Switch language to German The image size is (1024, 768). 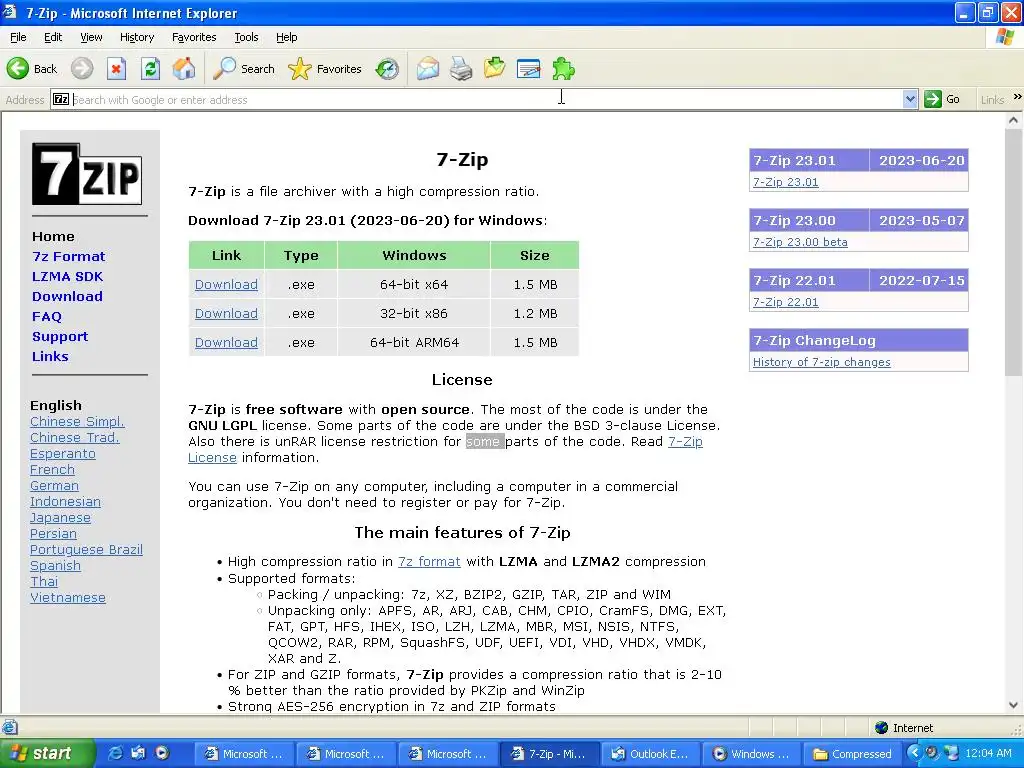click(x=54, y=485)
